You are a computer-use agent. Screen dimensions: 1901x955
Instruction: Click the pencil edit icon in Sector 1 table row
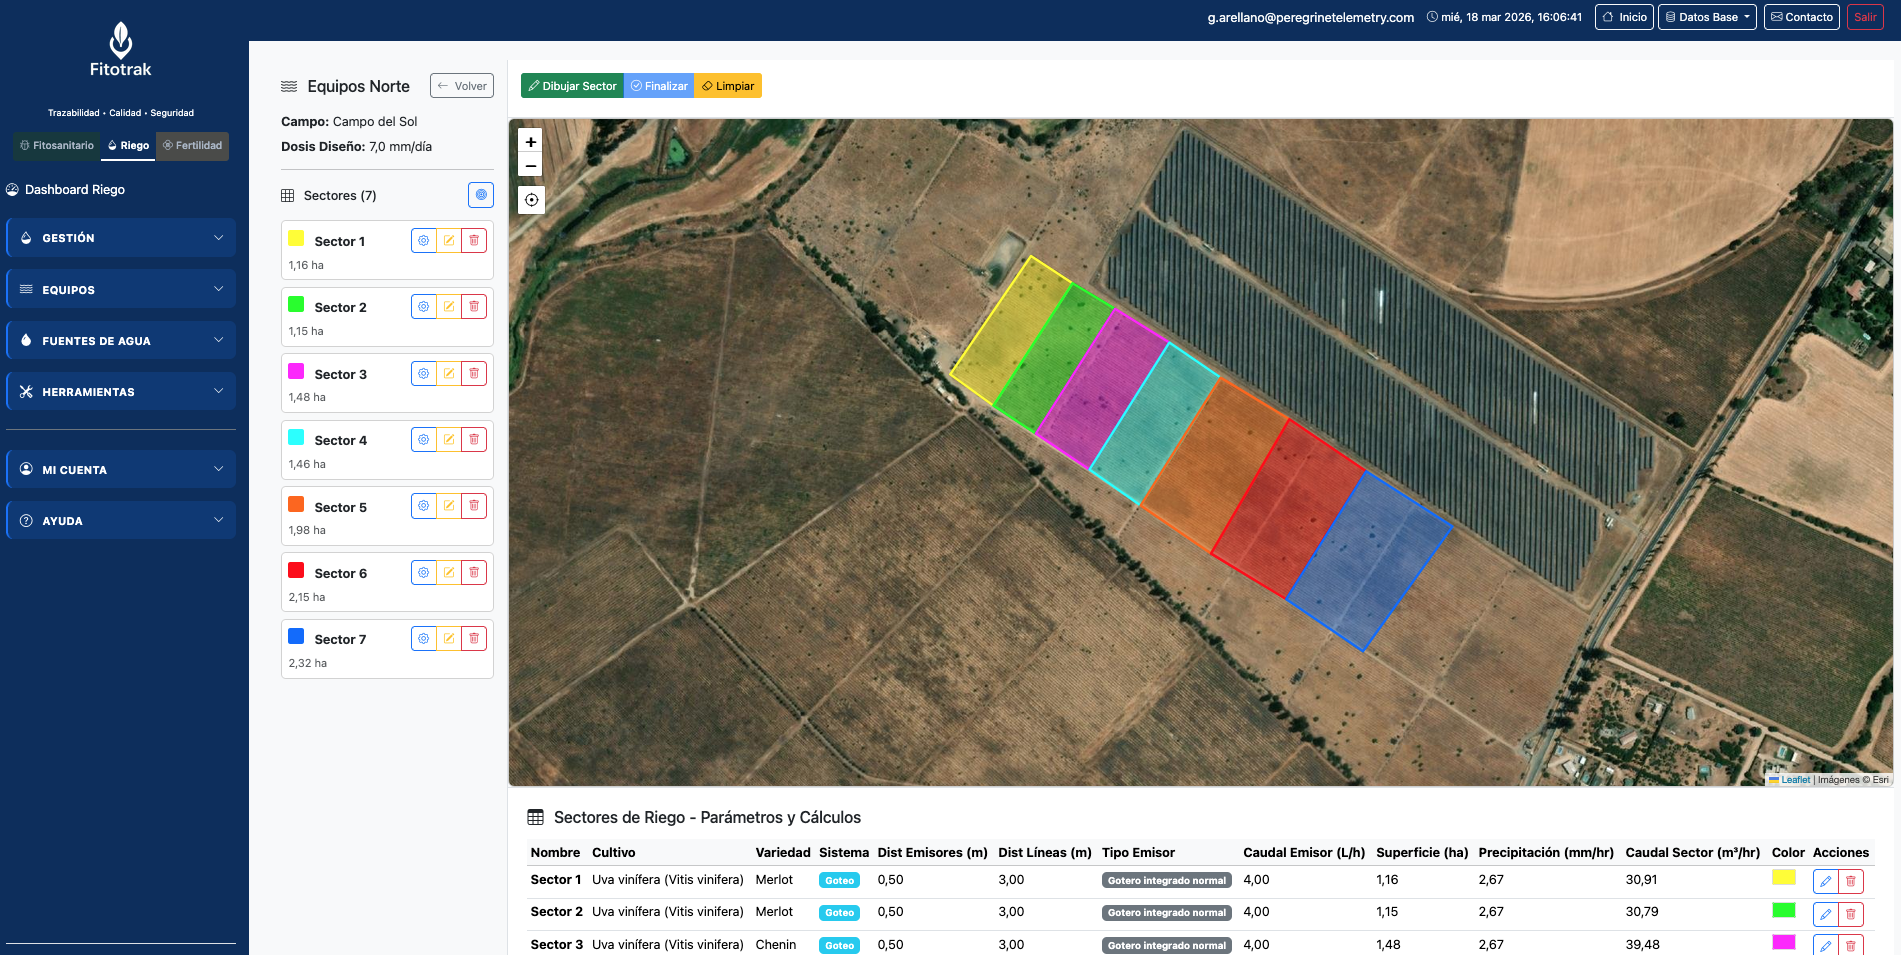tap(1825, 881)
